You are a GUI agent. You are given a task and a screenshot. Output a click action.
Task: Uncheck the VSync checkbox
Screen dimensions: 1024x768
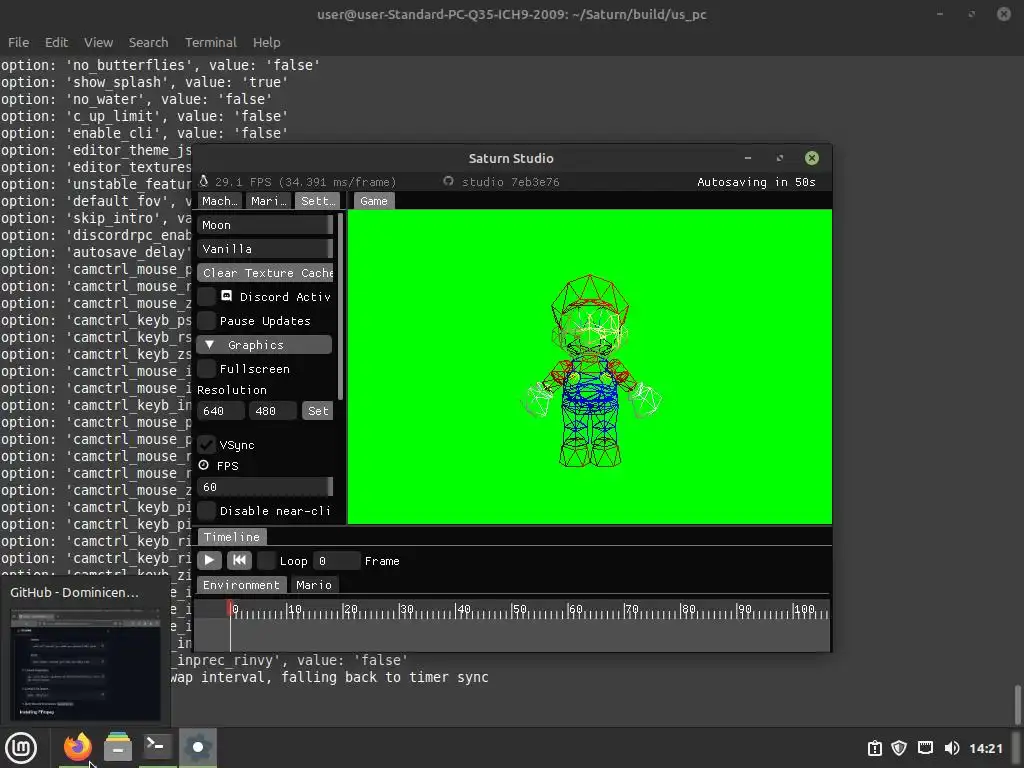point(206,445)
